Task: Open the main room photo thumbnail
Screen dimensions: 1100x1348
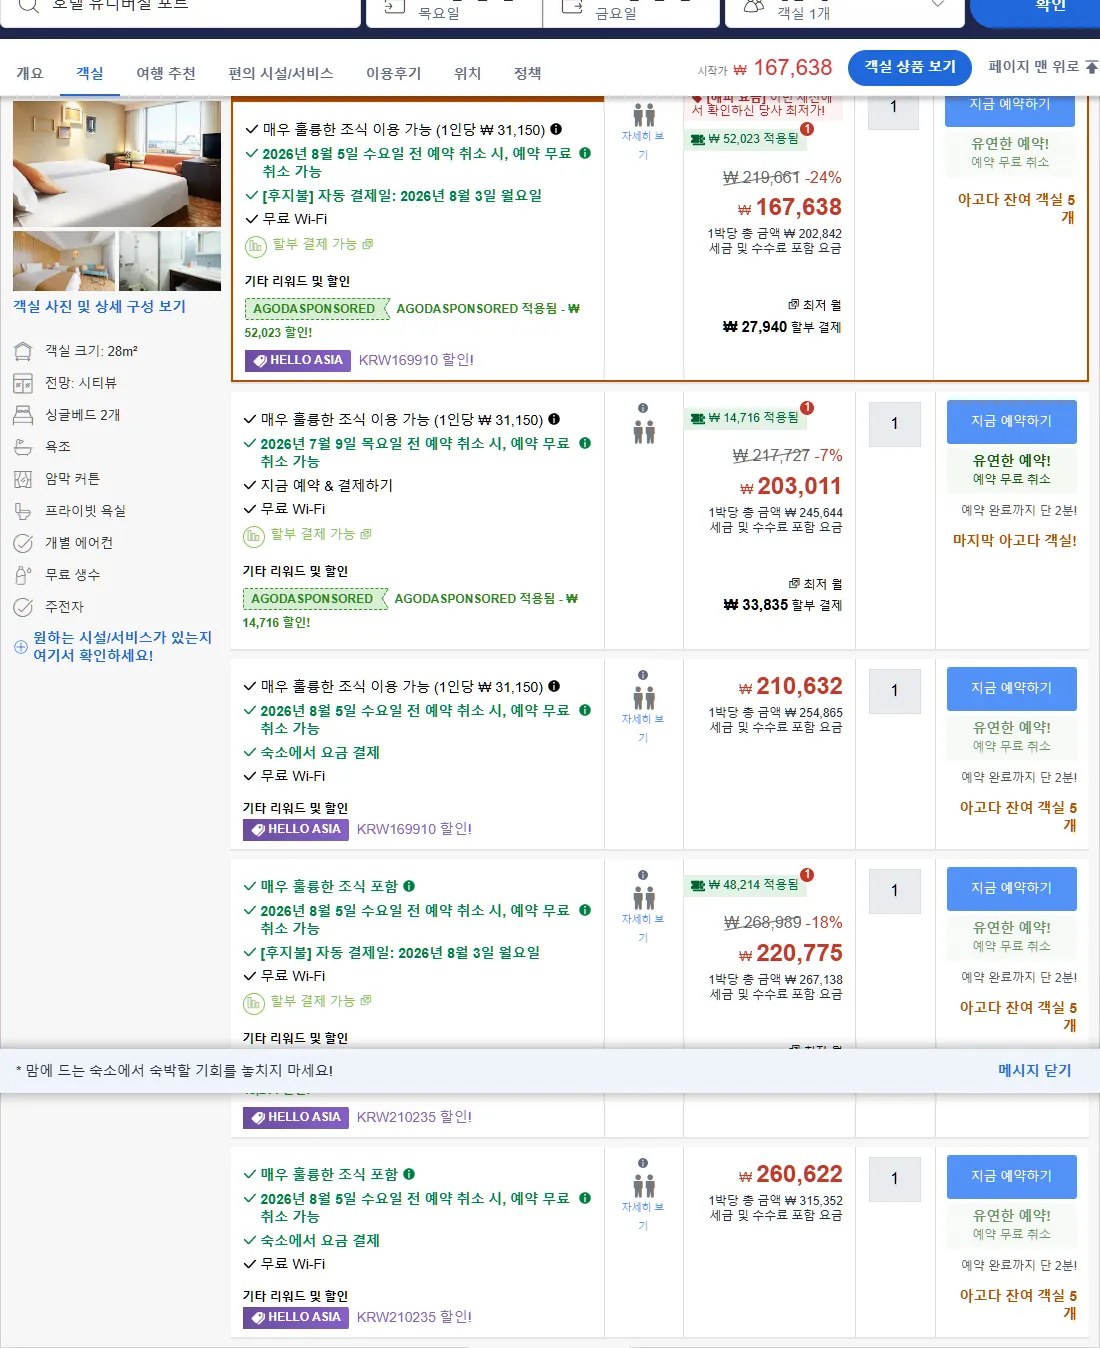Action: coord(117,163)
